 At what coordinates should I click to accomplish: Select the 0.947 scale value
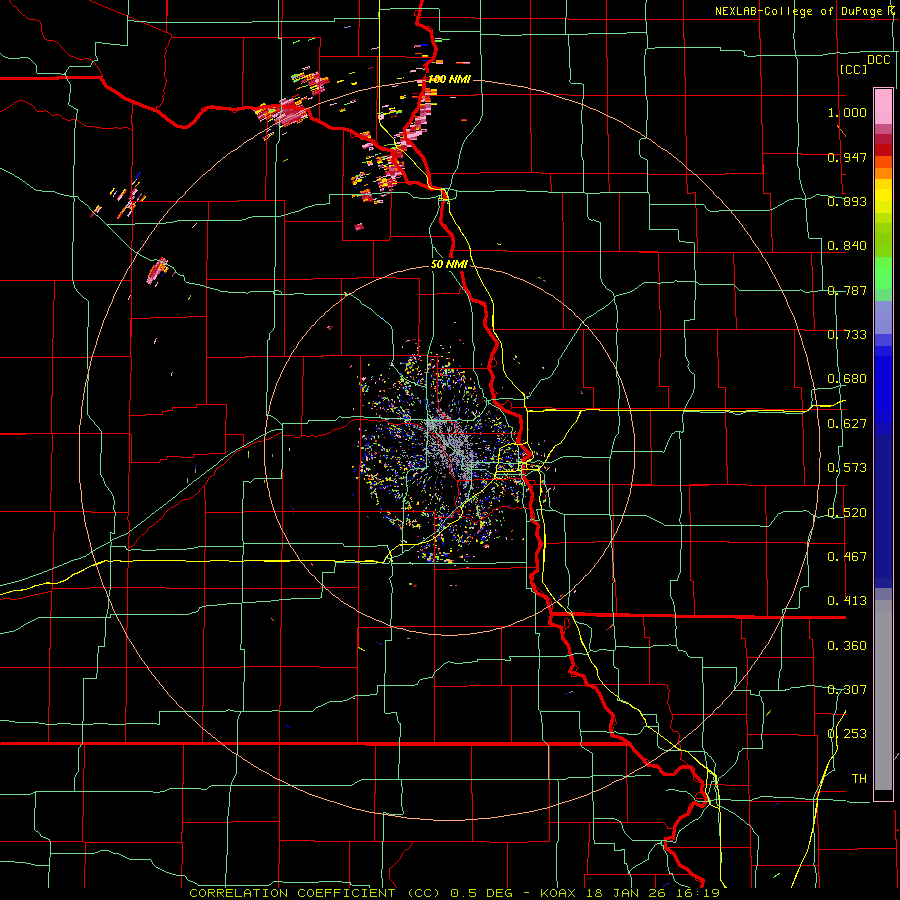click(x=847, y=157)
